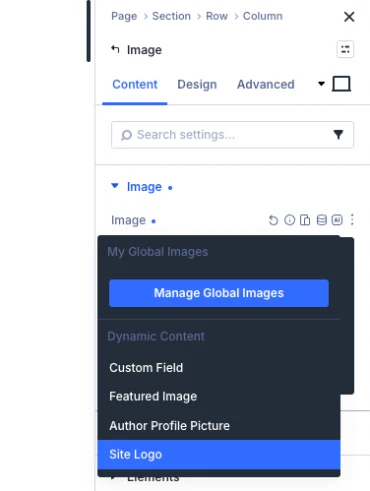Click the back arrow next to Image title

click(115, 49)
